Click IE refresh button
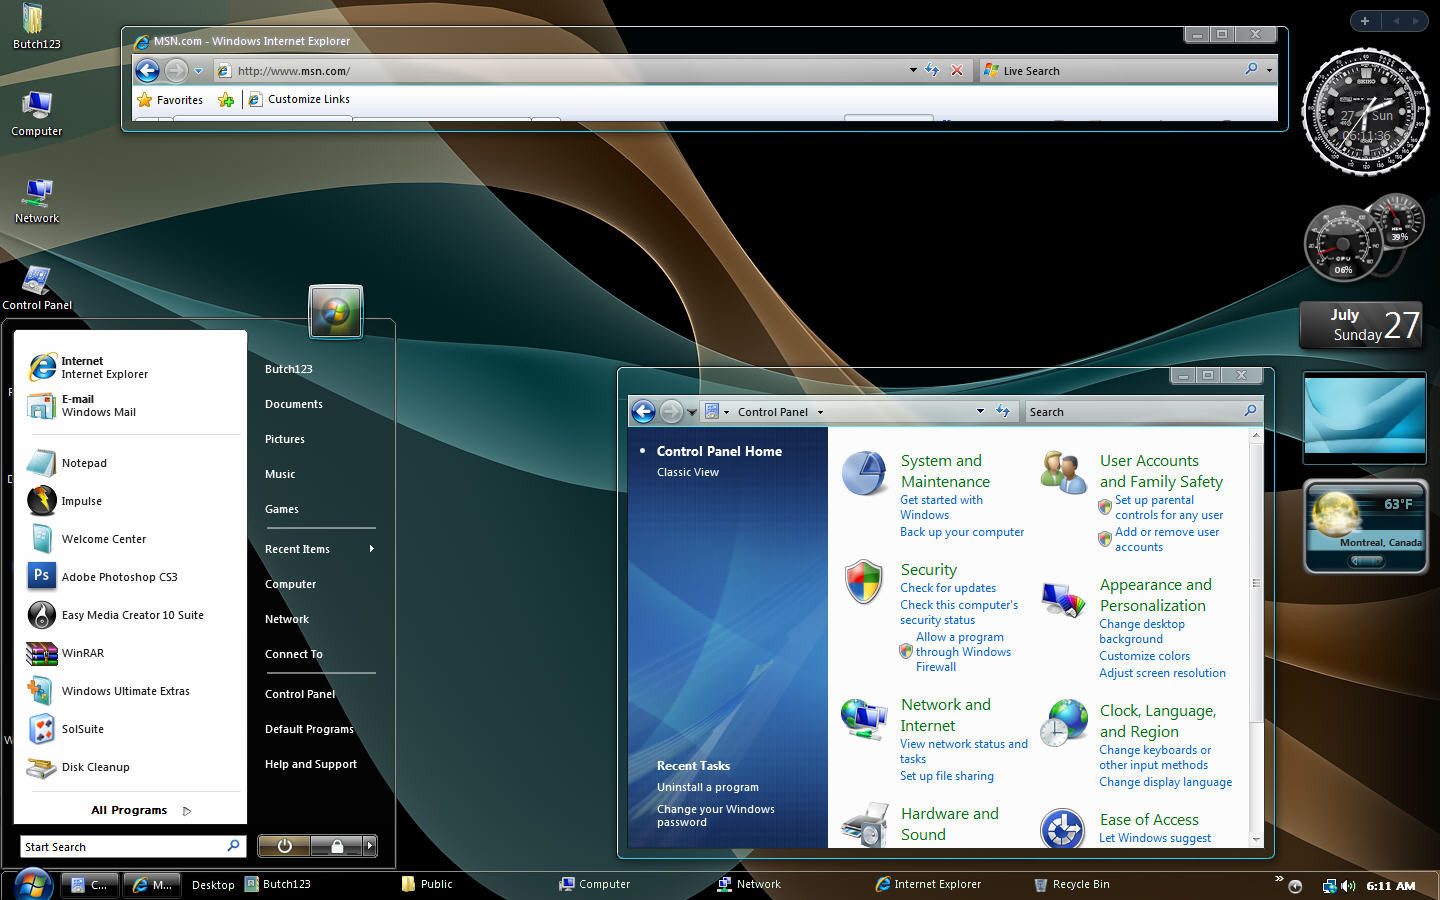 932,70
